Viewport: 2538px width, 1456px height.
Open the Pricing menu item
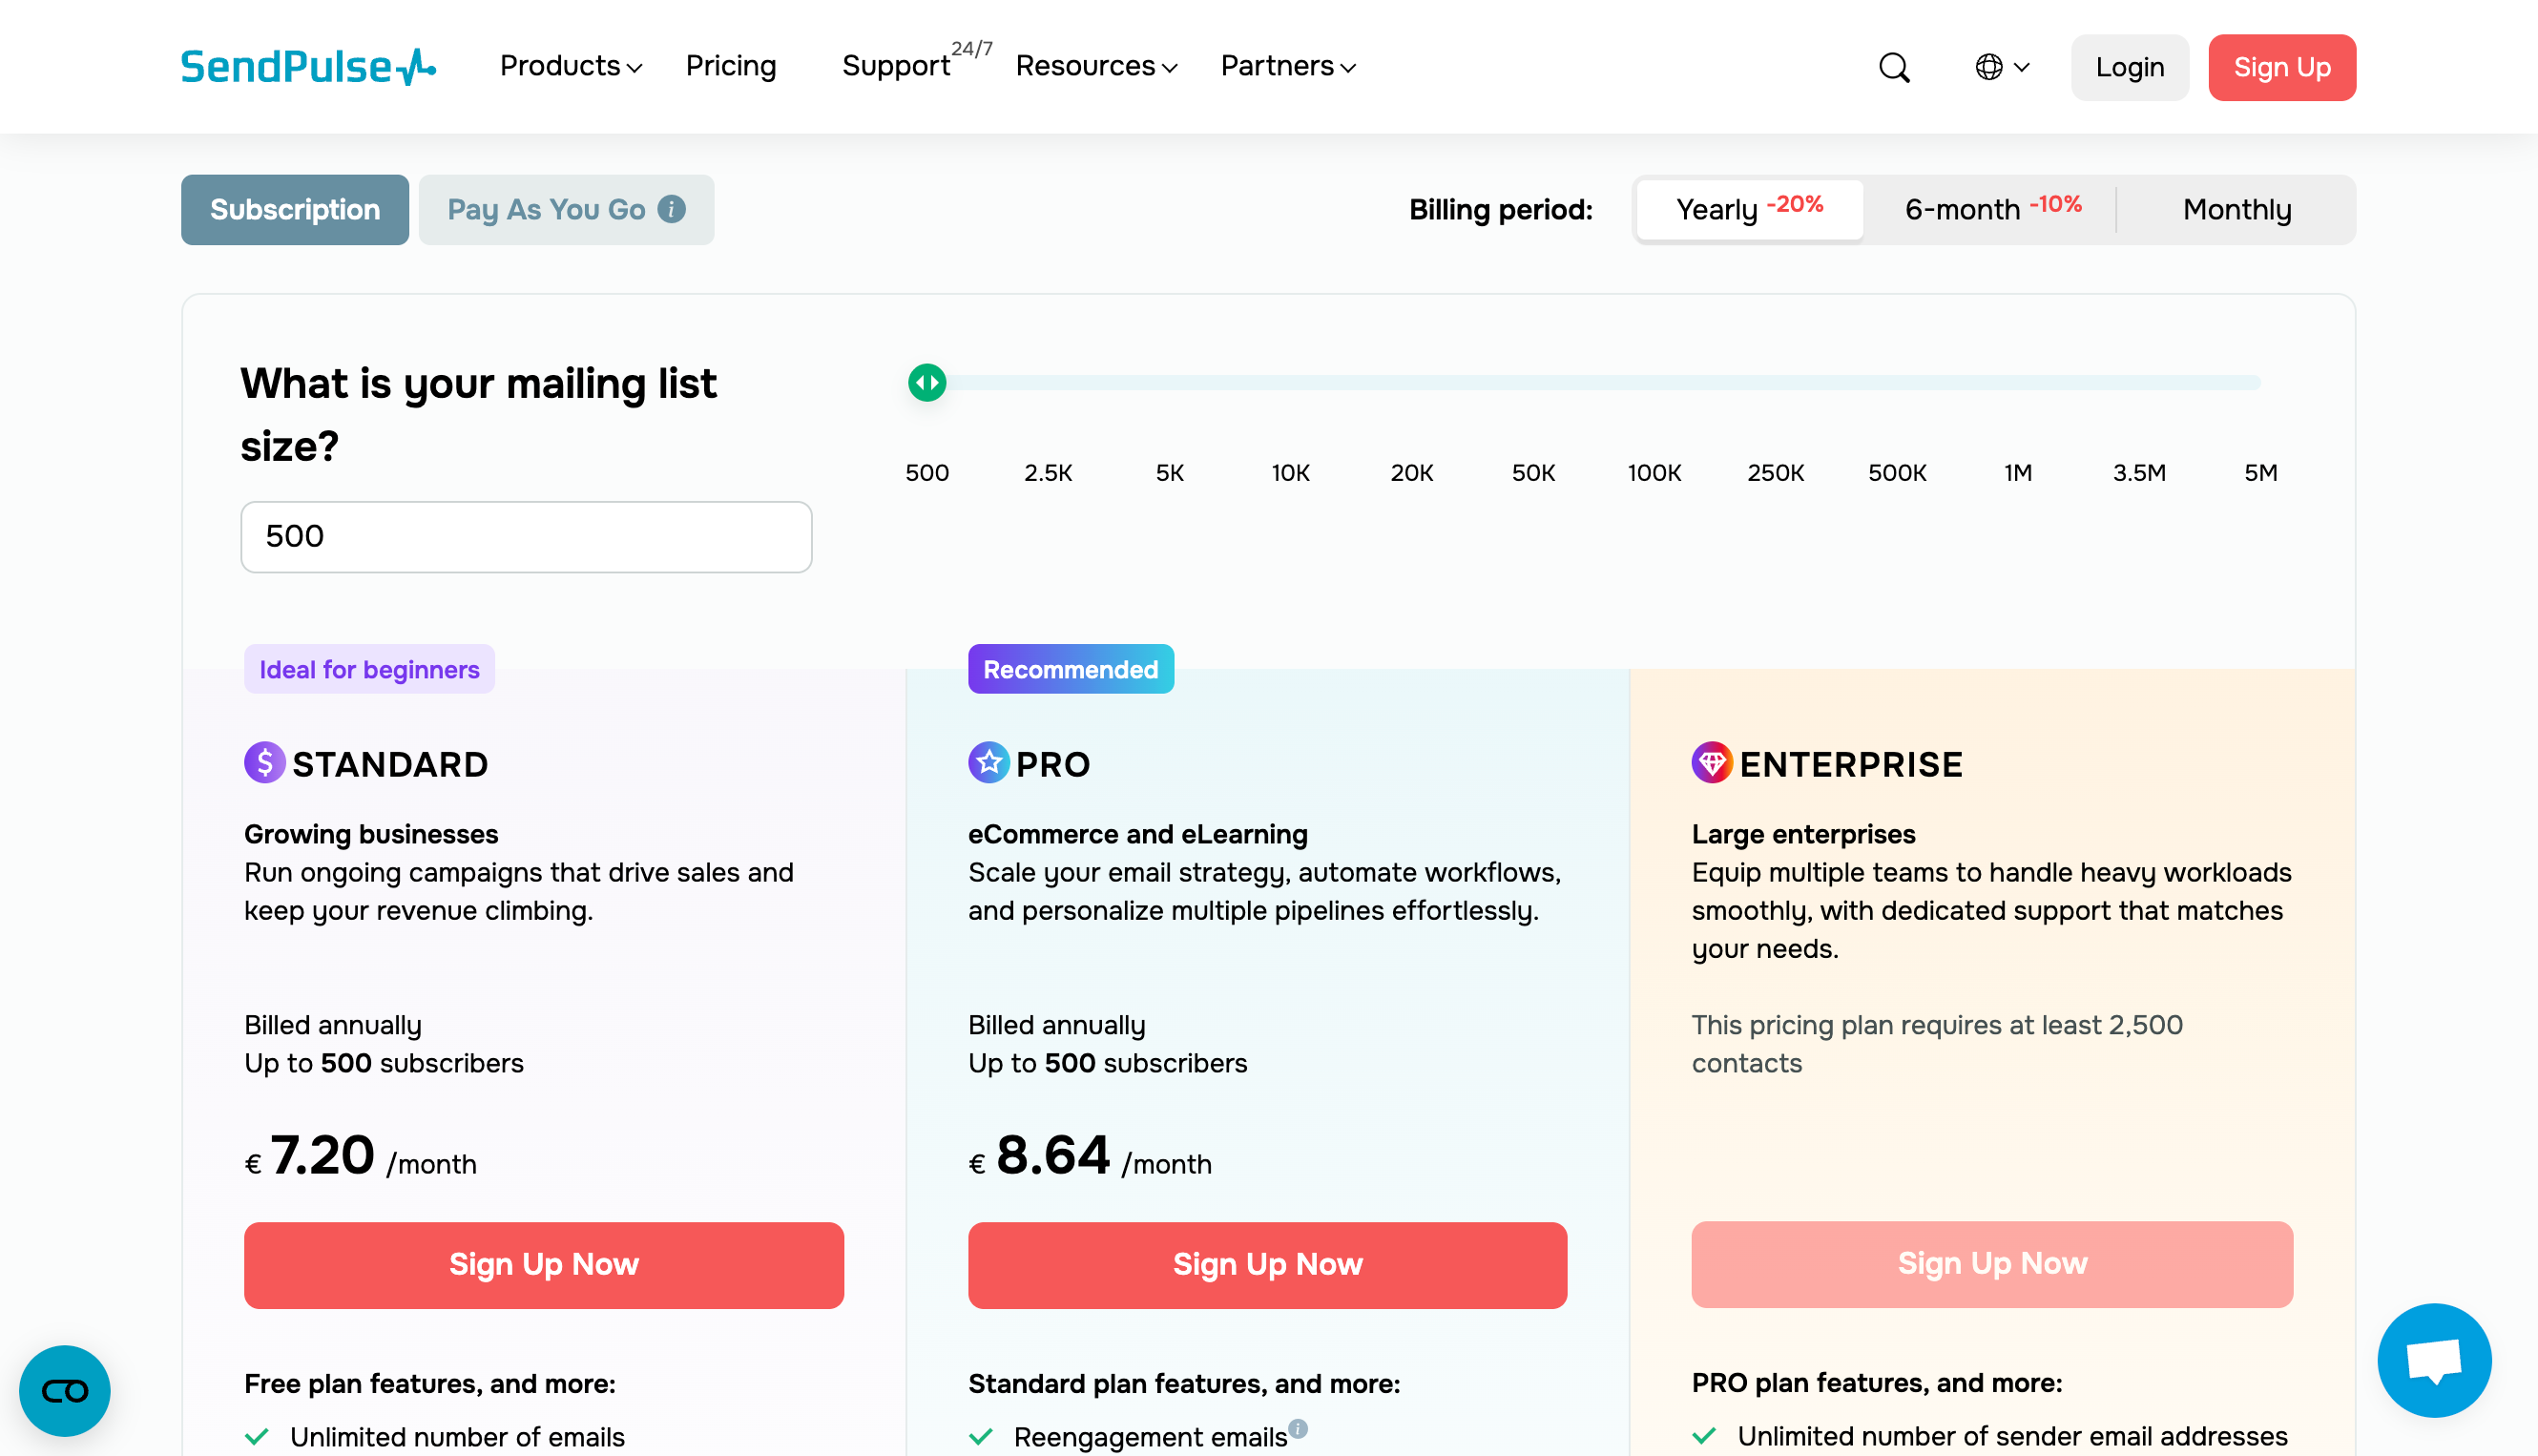point(730,67)
